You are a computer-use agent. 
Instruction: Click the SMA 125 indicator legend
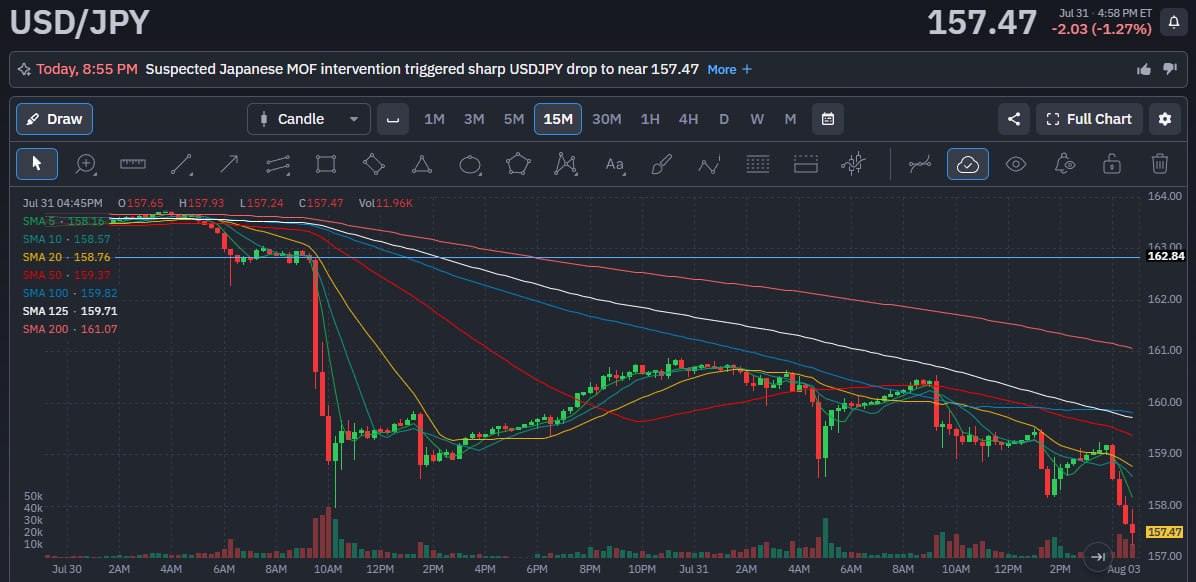[x=69, y=311]
